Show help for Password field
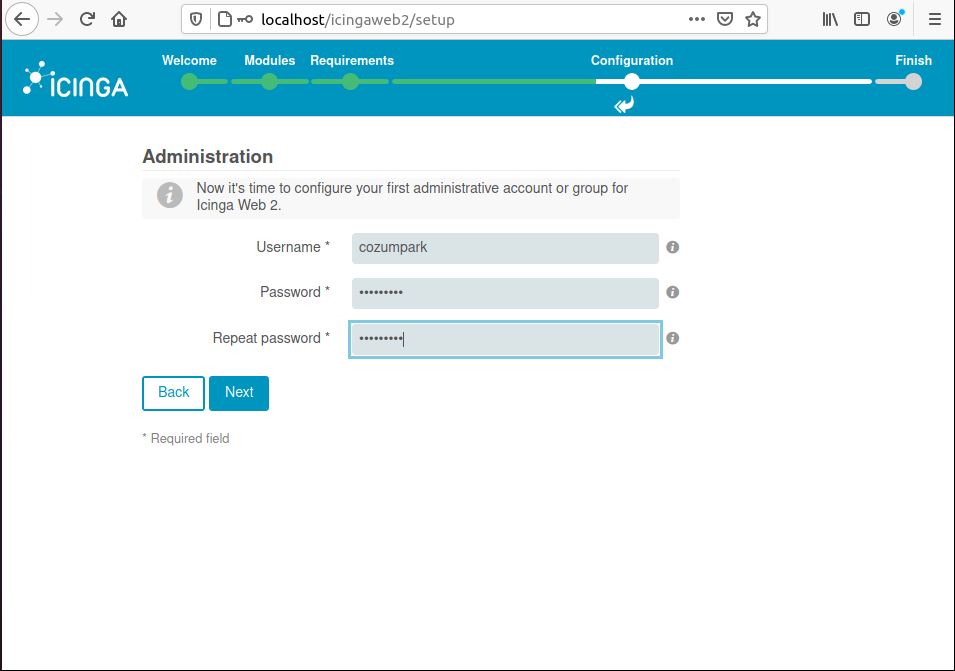 [672, 292]
